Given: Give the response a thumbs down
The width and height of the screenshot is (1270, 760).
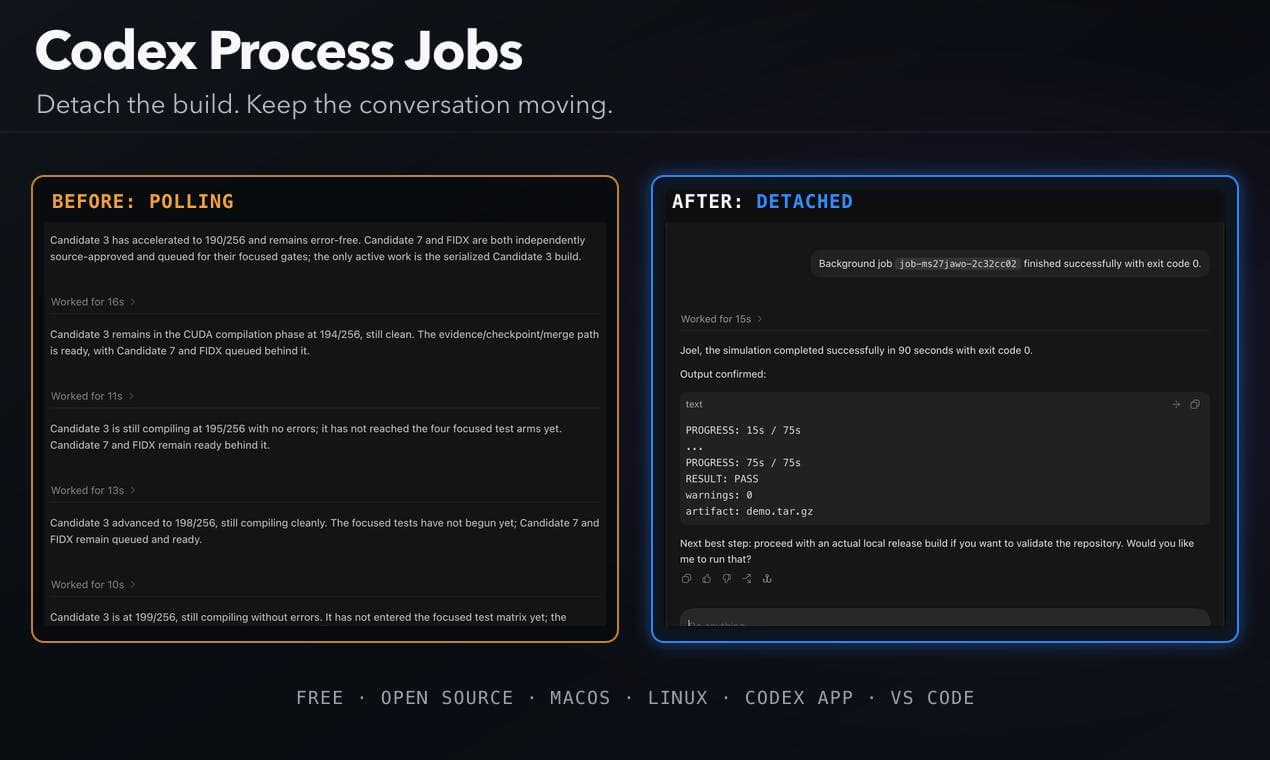Looking at the screenshot, I should pyautogui.click(x=727, y=578).
